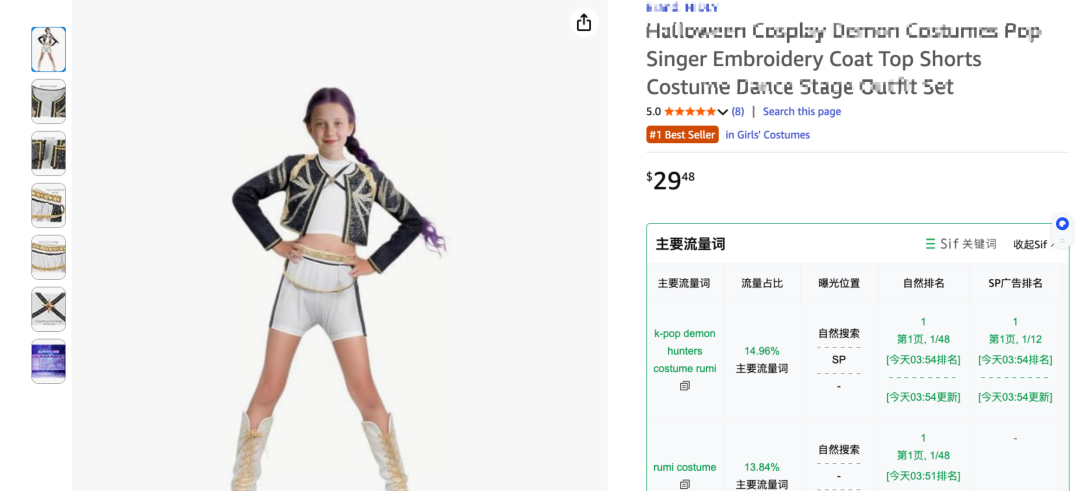This screenshot has height=491, width=1080.
Task: Click the 第1页, 1/12 SP ad ranking
Action: 1015,339
